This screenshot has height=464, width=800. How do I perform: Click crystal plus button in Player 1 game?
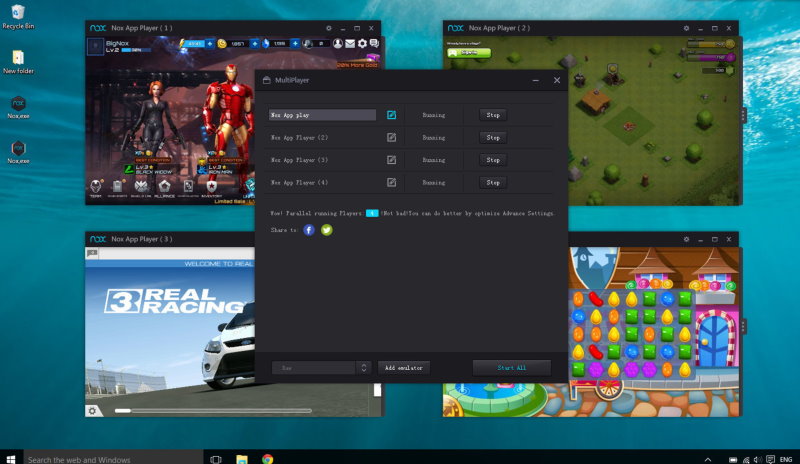[295, 43]
